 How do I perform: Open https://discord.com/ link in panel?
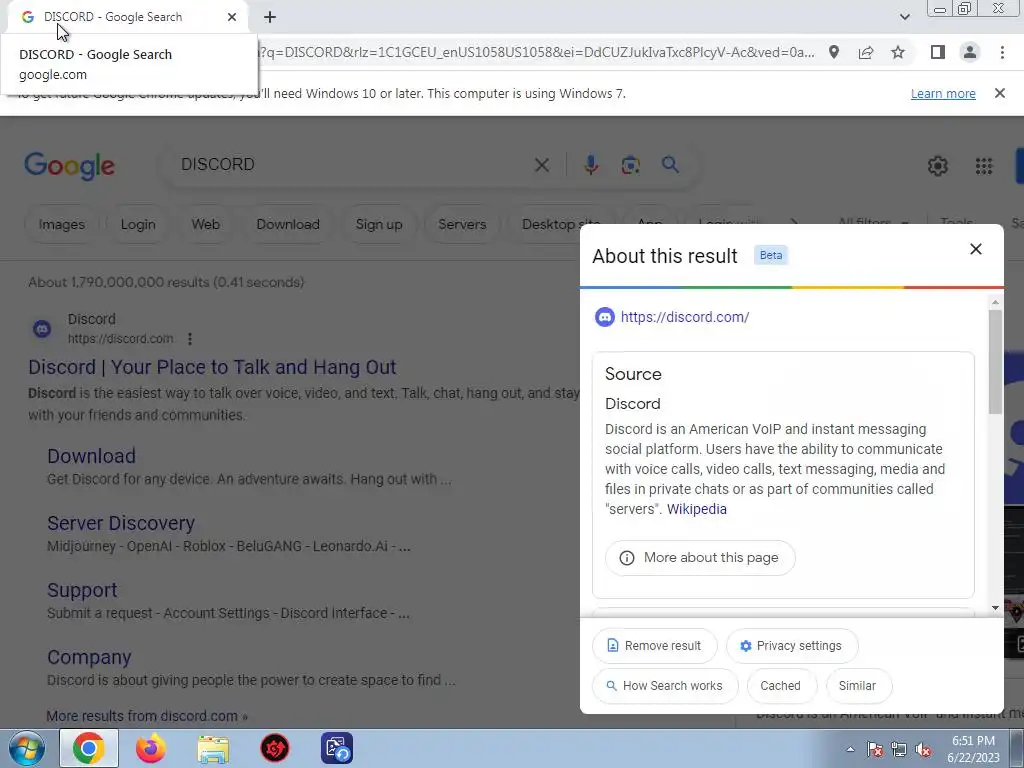point(684,317)
